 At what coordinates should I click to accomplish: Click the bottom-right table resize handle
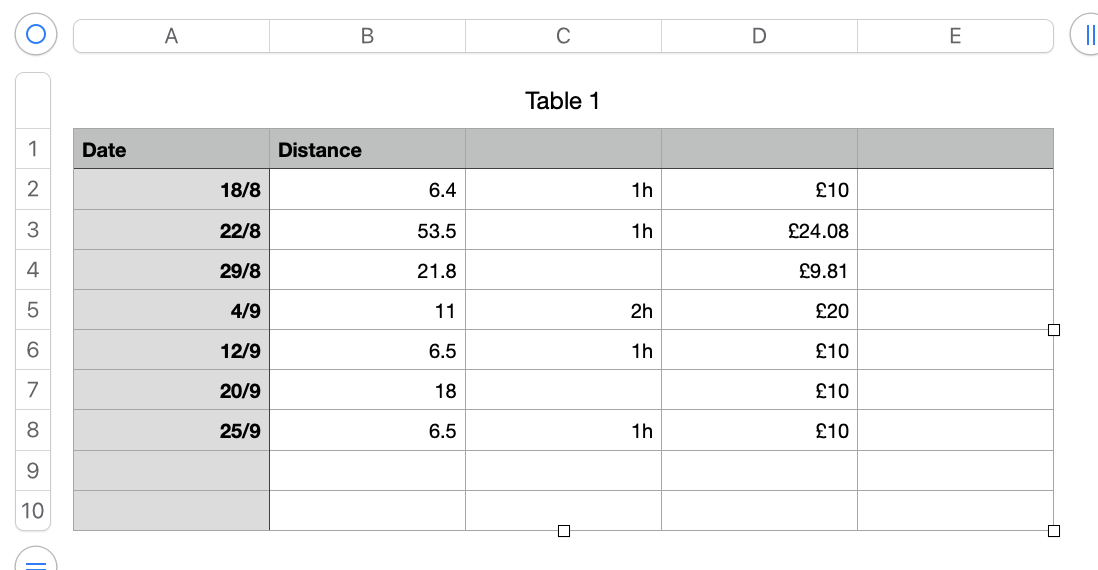coord(1054,531)
